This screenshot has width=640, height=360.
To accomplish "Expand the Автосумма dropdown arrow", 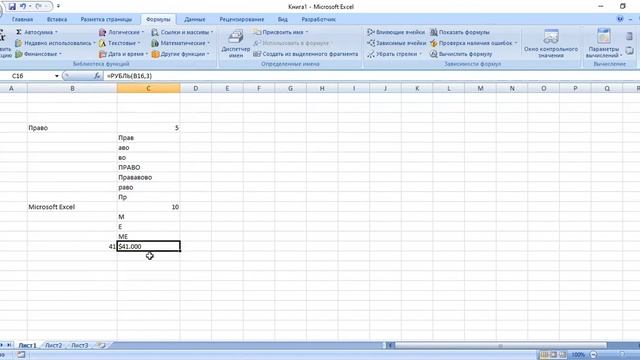I will point(56,32).
